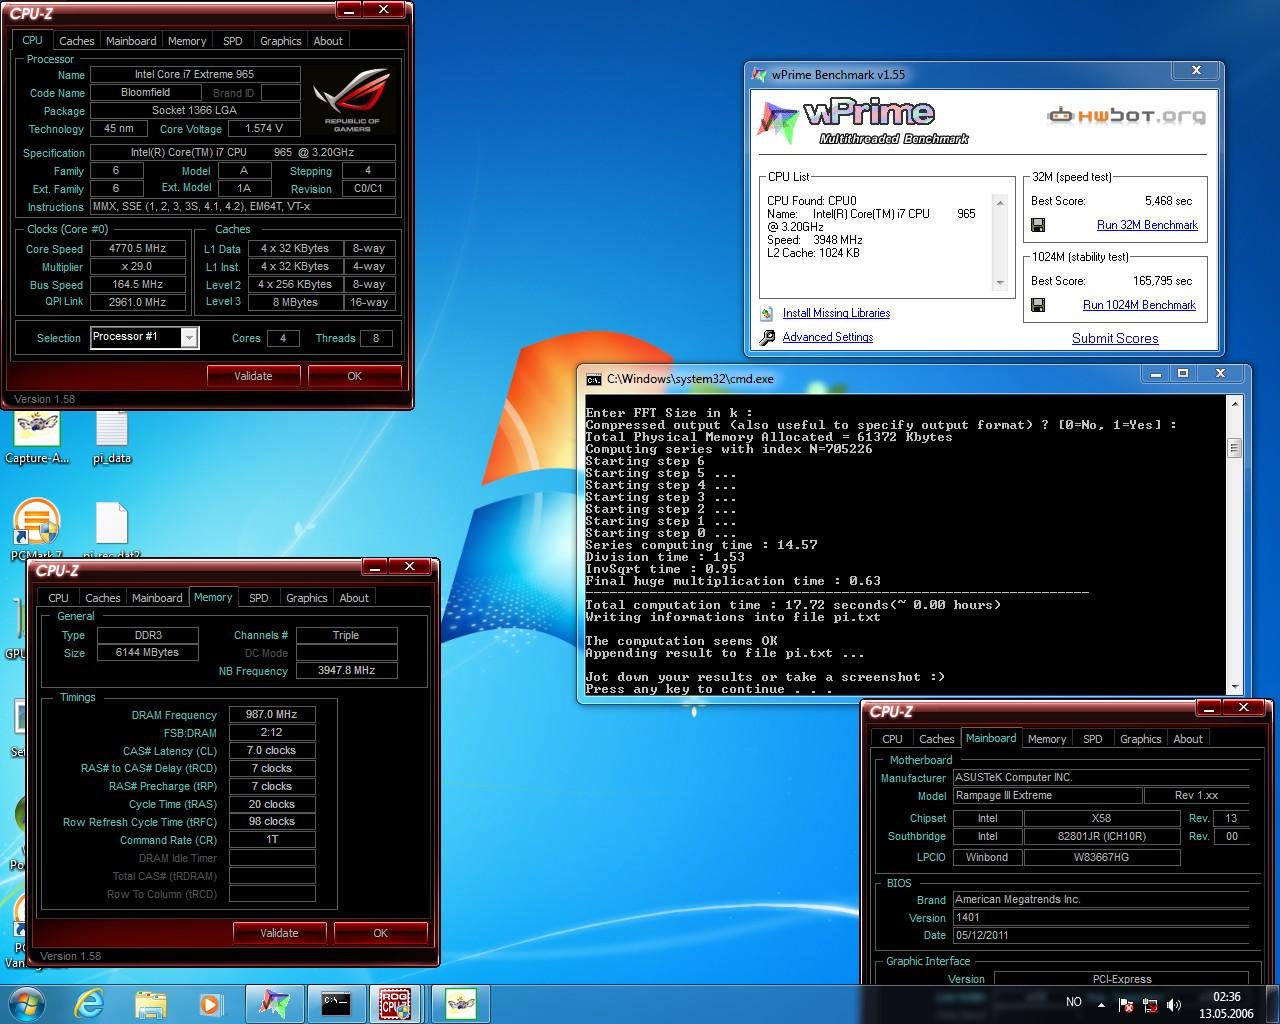Launch Internet Explorer from the taskbar
The width and height of the screenshot is (1280, 1024).
point(89,1003)
